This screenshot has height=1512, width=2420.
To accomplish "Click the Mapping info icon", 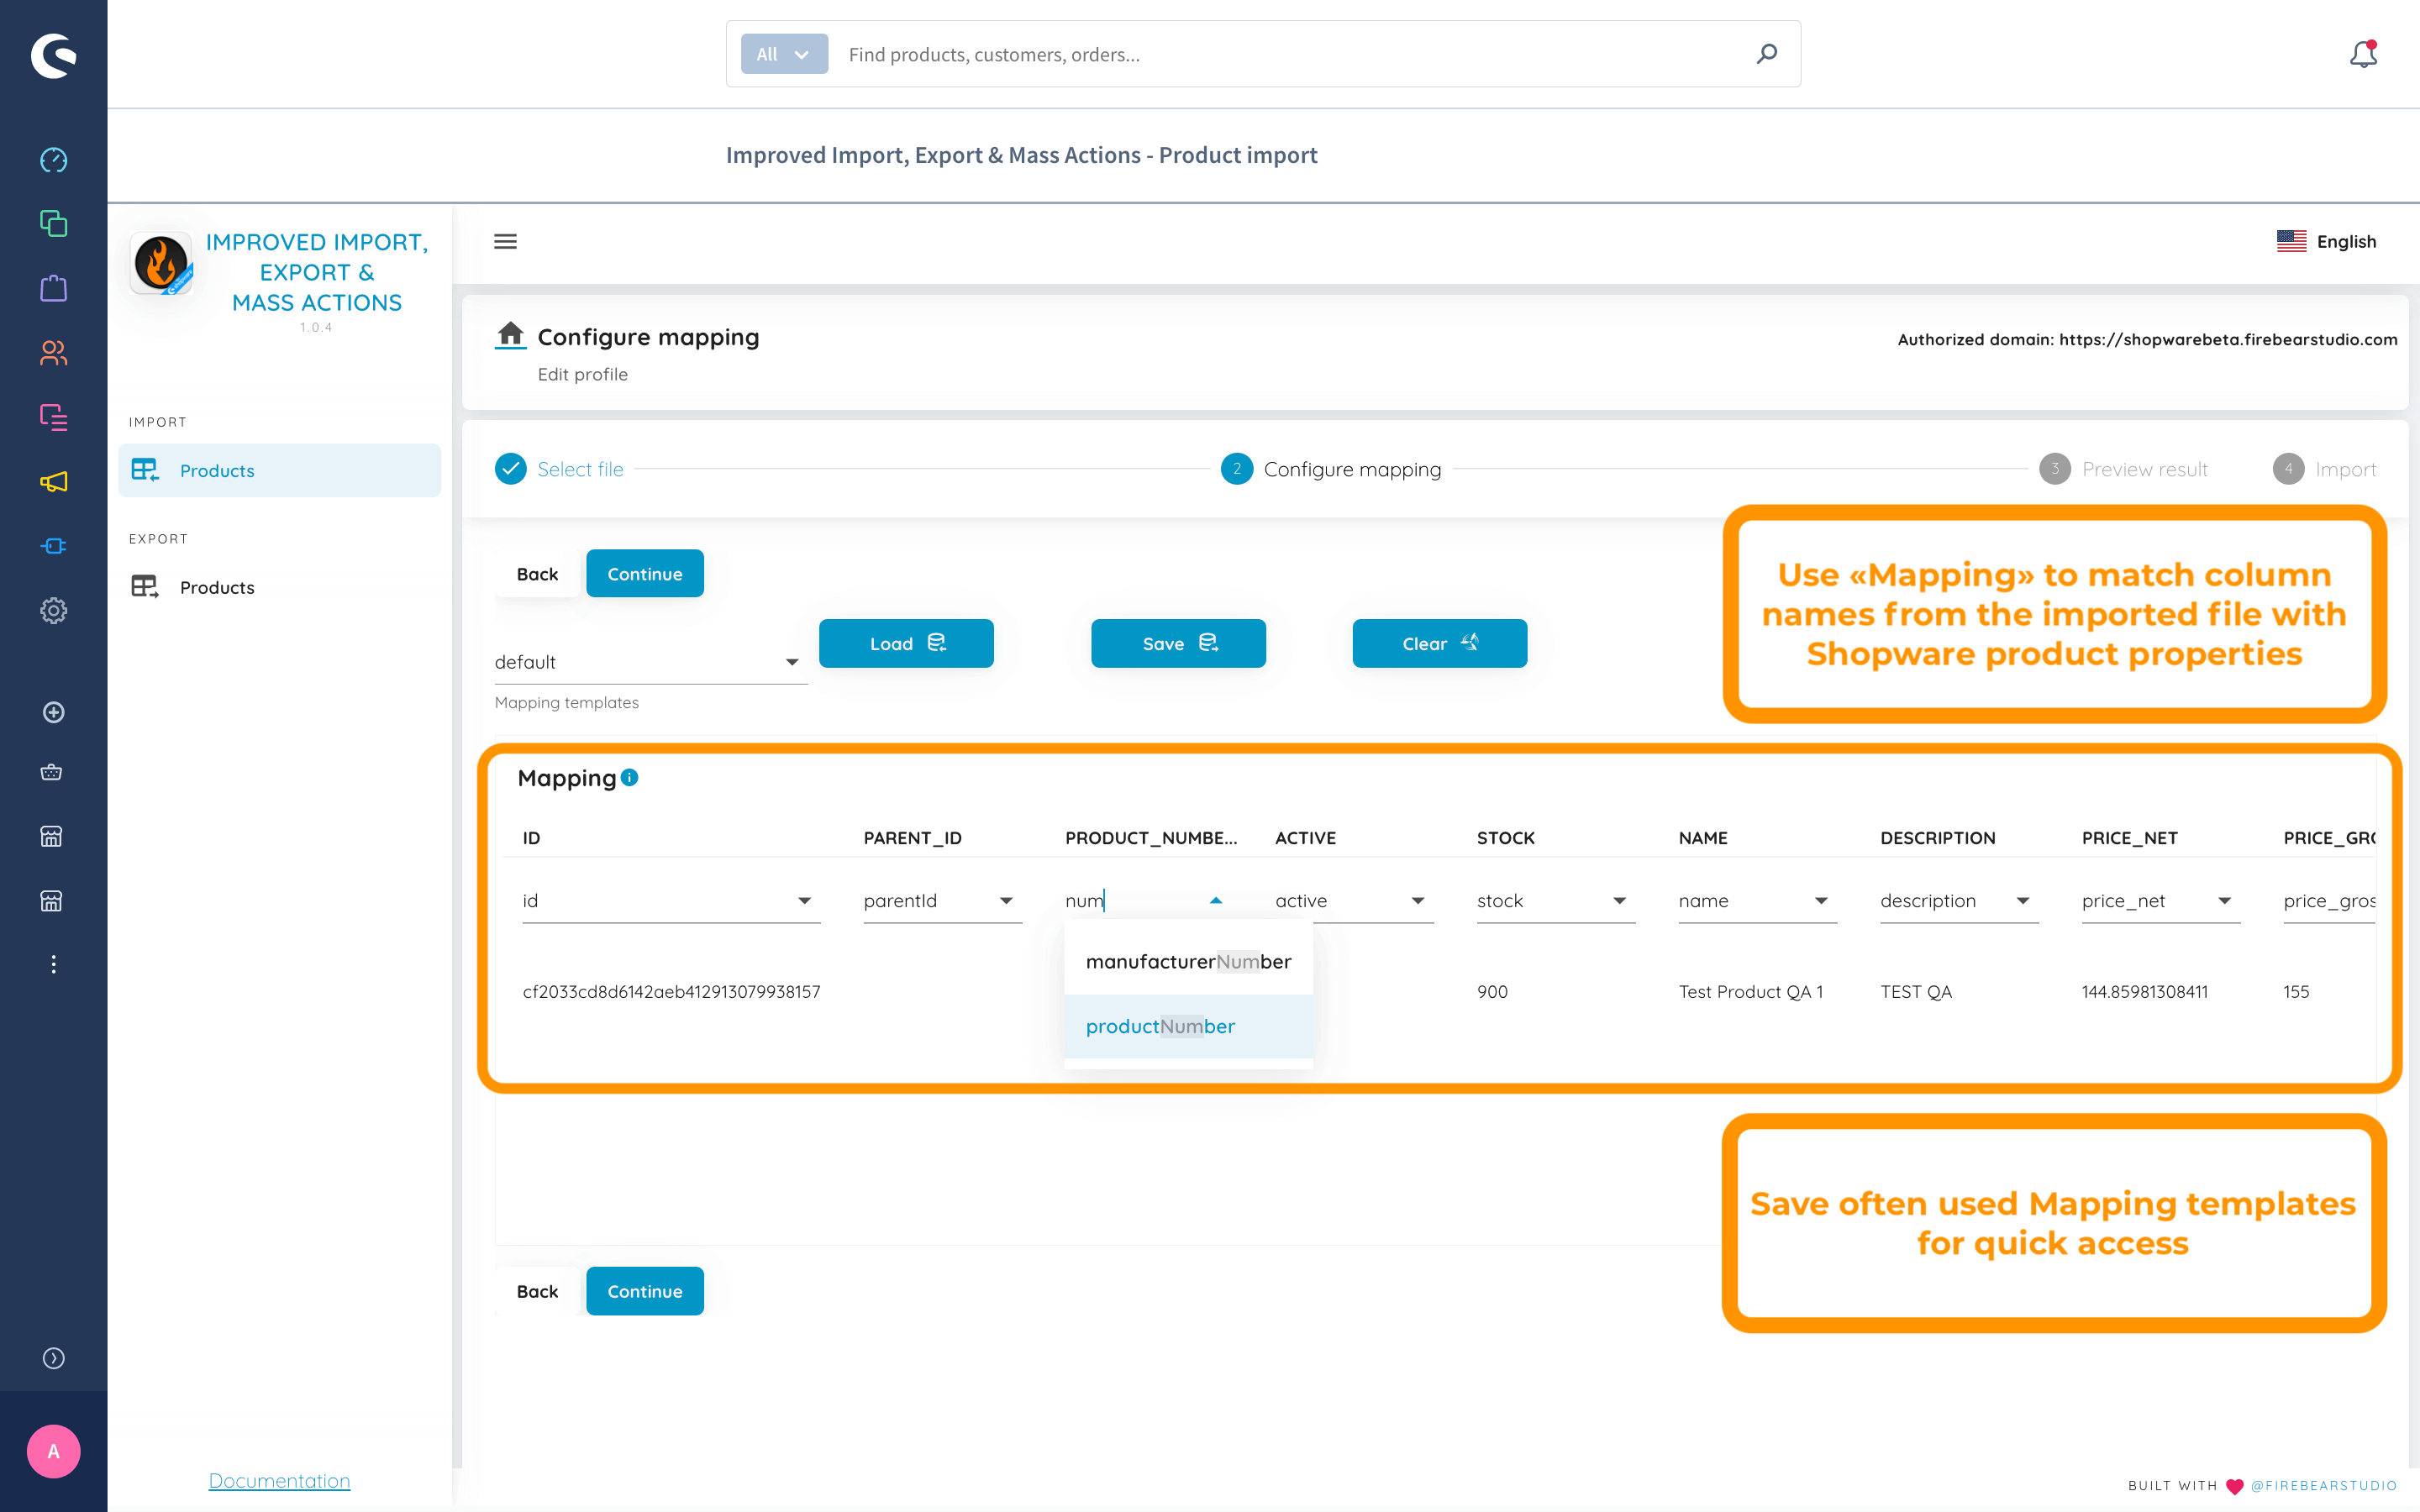I will (629, 777).
